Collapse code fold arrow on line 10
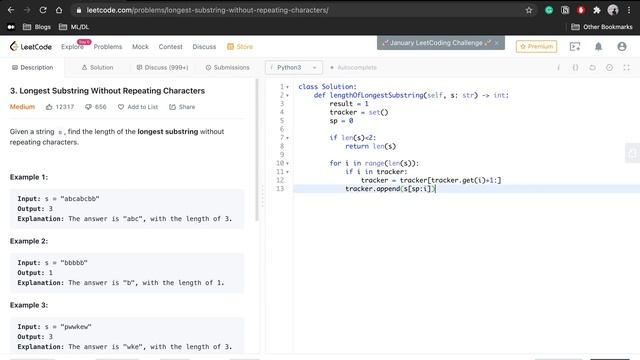The image size is (640, 360). pos(287,163)
